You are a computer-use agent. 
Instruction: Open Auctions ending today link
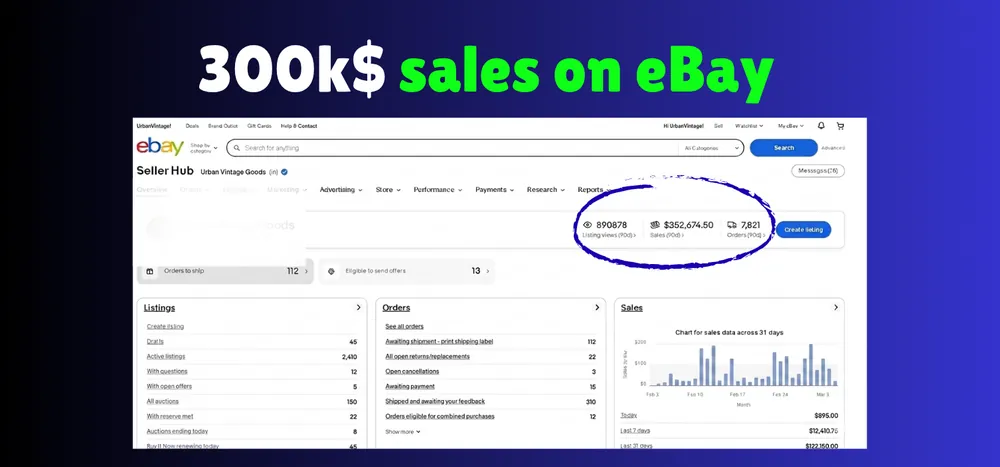pyautogui.click(x=177, y=431)
